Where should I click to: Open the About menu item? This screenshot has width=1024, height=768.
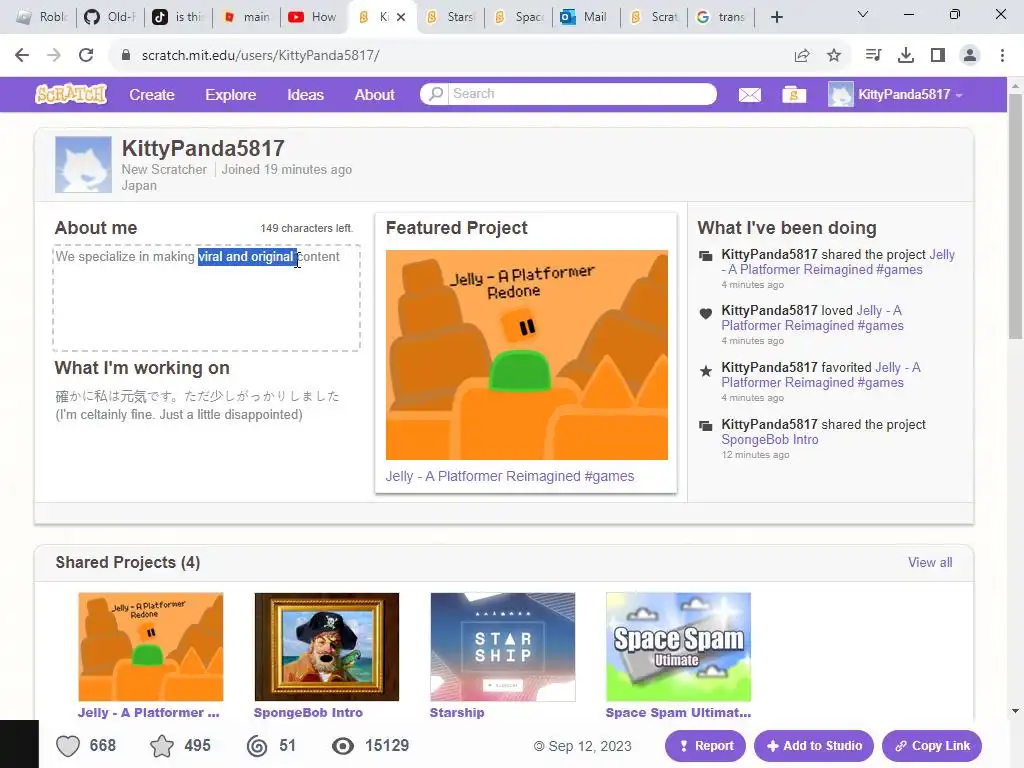(x=374, y=95)
